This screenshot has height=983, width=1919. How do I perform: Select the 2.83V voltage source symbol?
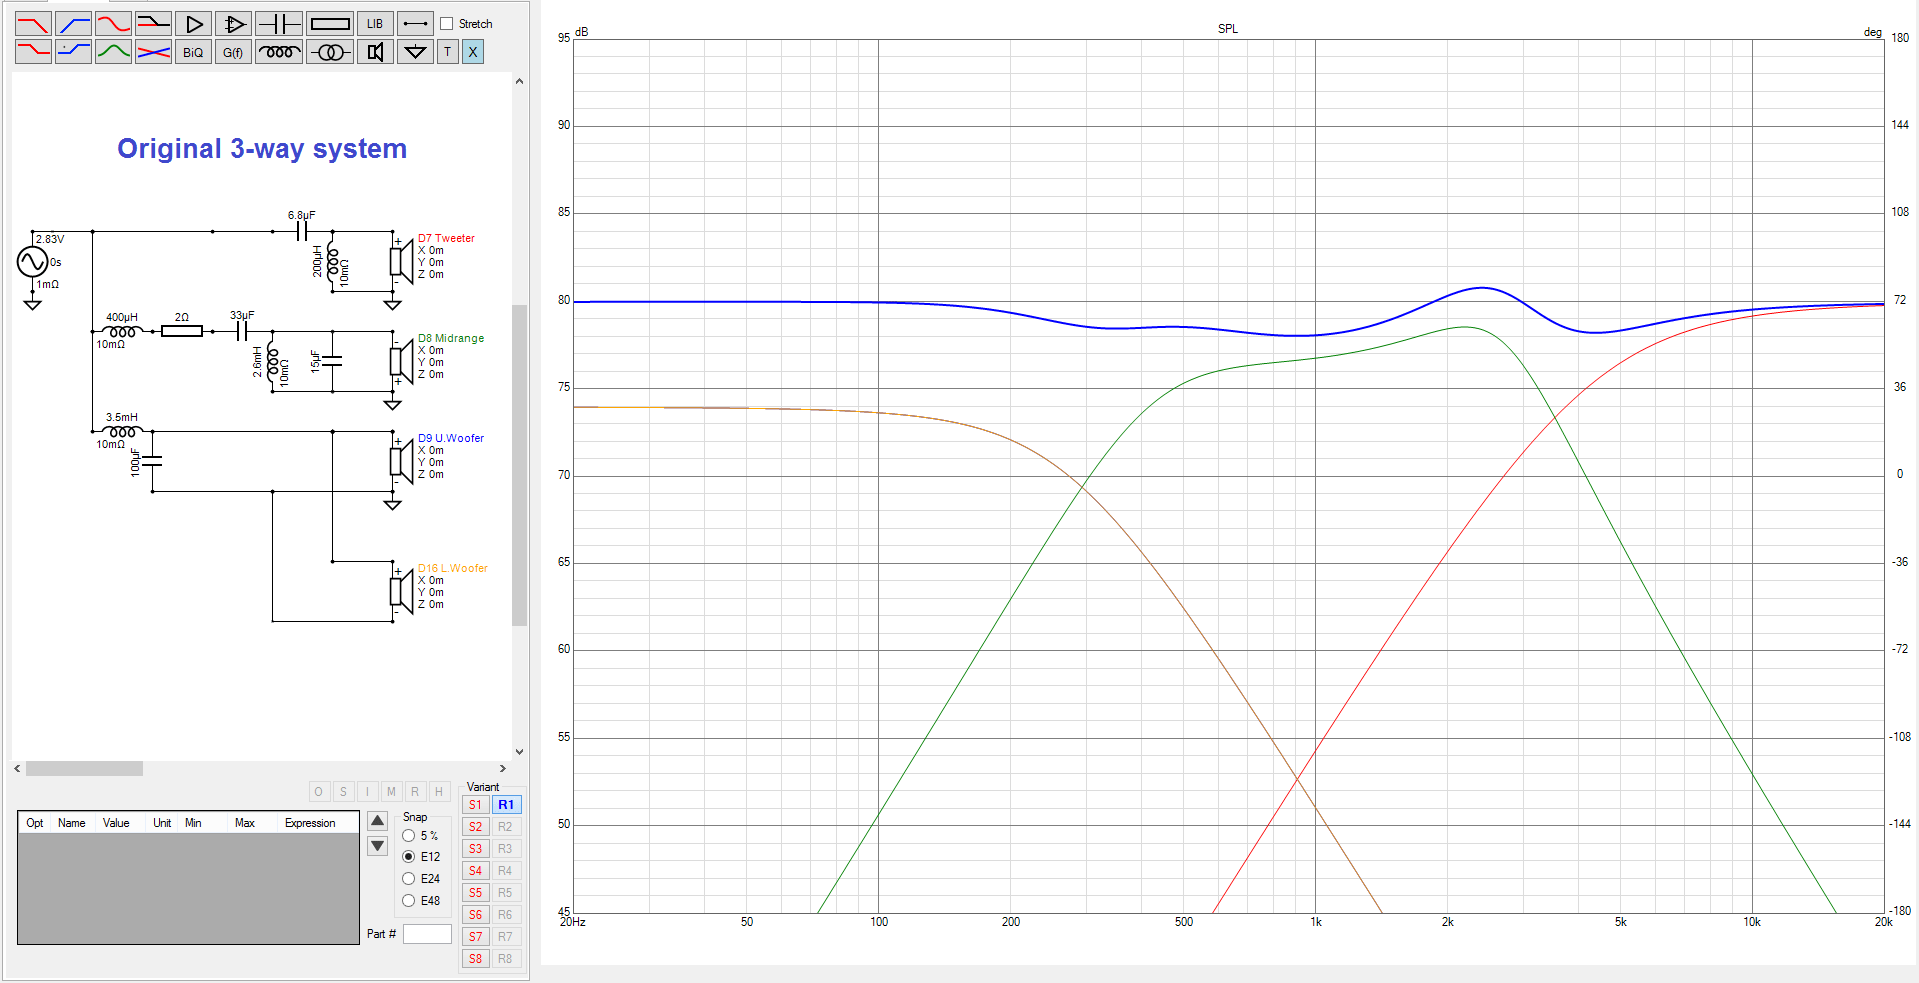[x=32, y=262]
